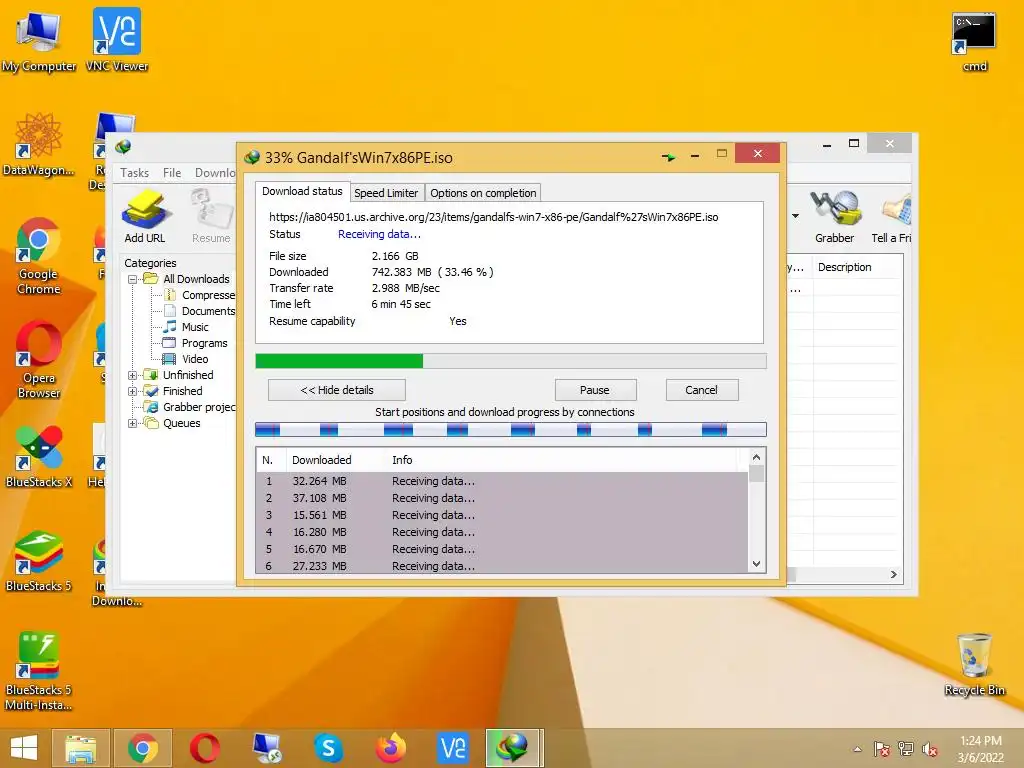Open BlueStacks 5 Multi-Instance shortcut
The height and width of the screenshot is (768, 1024).
pos(39,671)
